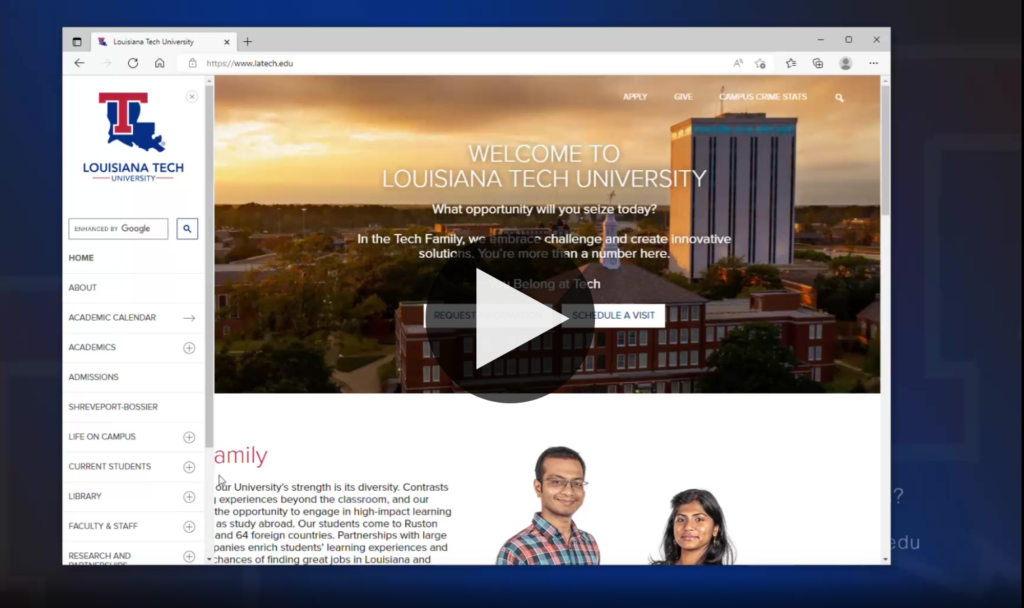Expand the Research and Partnerships submenu

pyautogui.click(x=189, y=556)
